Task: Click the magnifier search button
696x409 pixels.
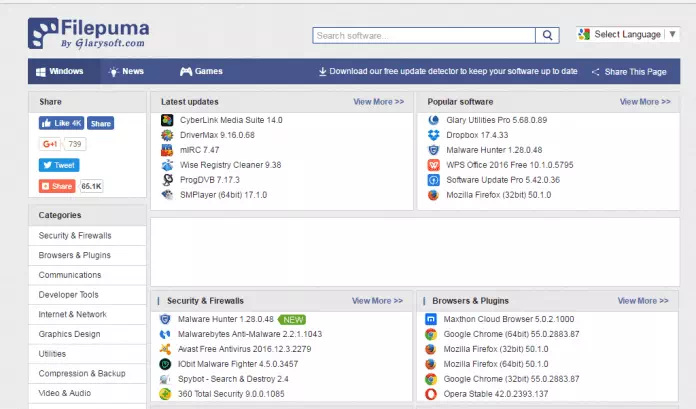Action: [x=547, y=36]
